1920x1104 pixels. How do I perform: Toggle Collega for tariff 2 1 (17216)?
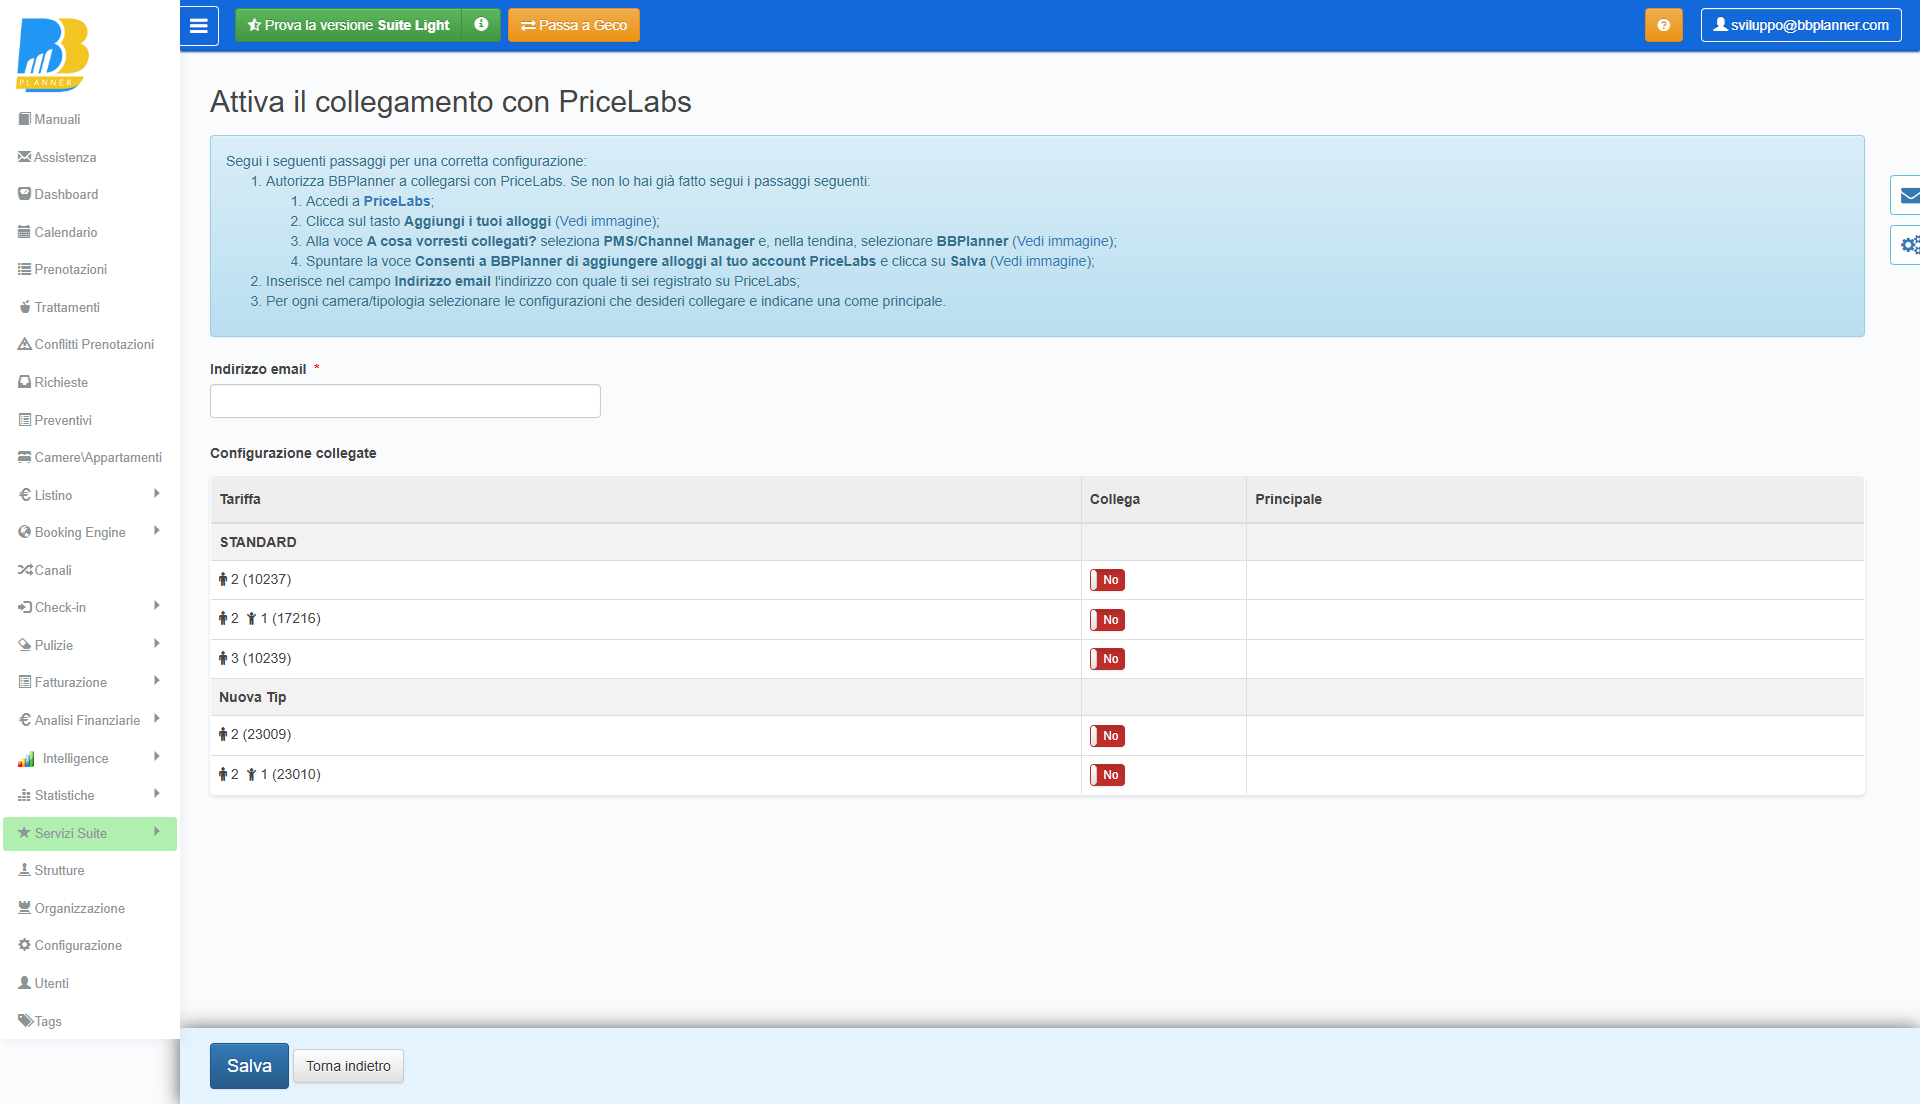[1107, 620]
